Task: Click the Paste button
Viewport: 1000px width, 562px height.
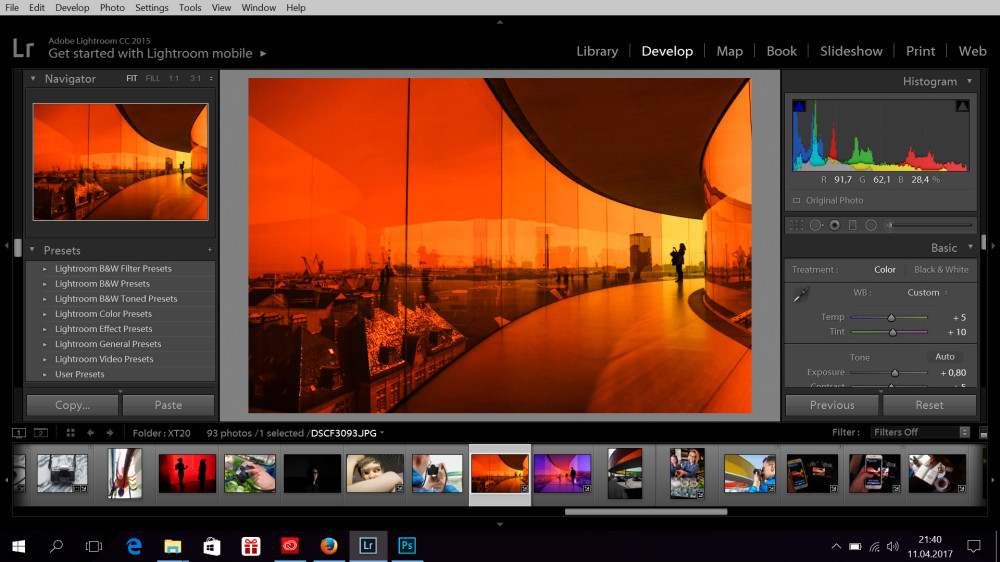Action: point(168,405)
